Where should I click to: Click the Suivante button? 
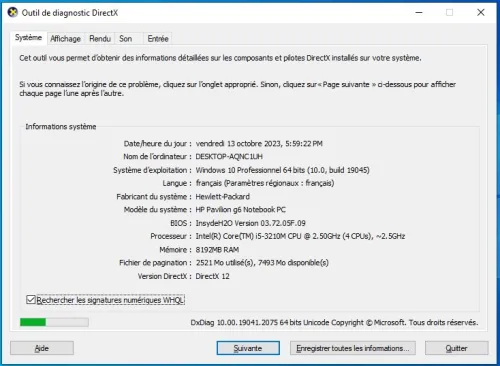click(248, 348)
